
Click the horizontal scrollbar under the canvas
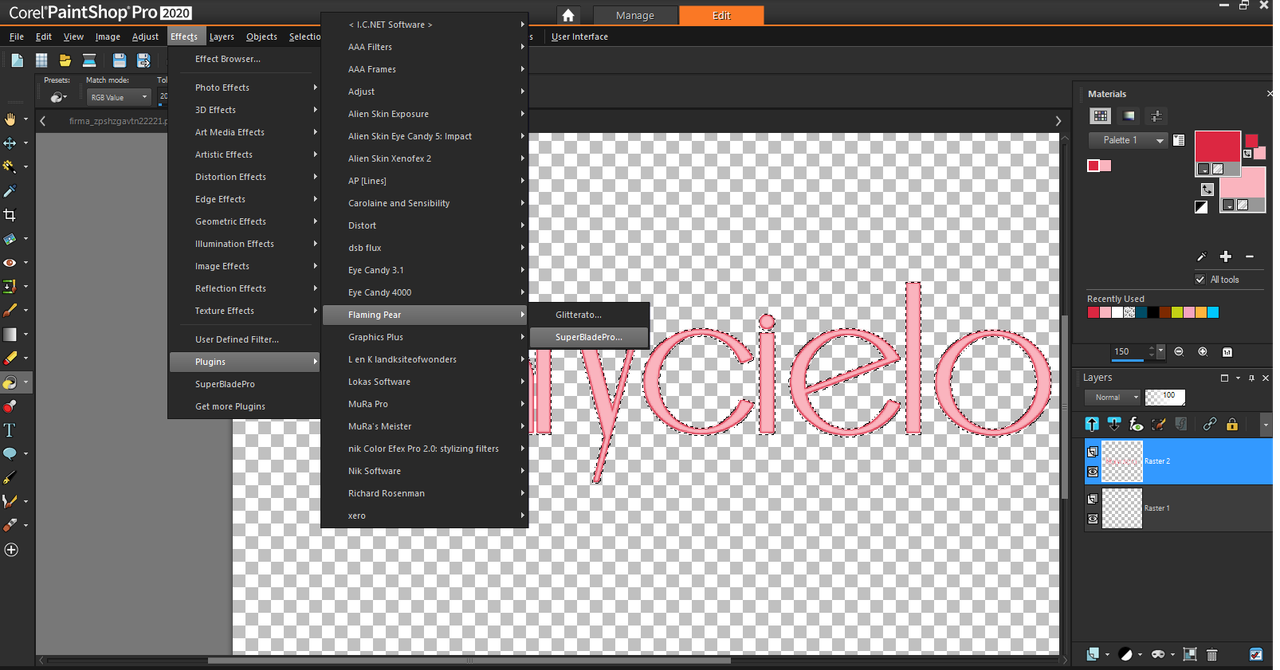tap(469, 661)
